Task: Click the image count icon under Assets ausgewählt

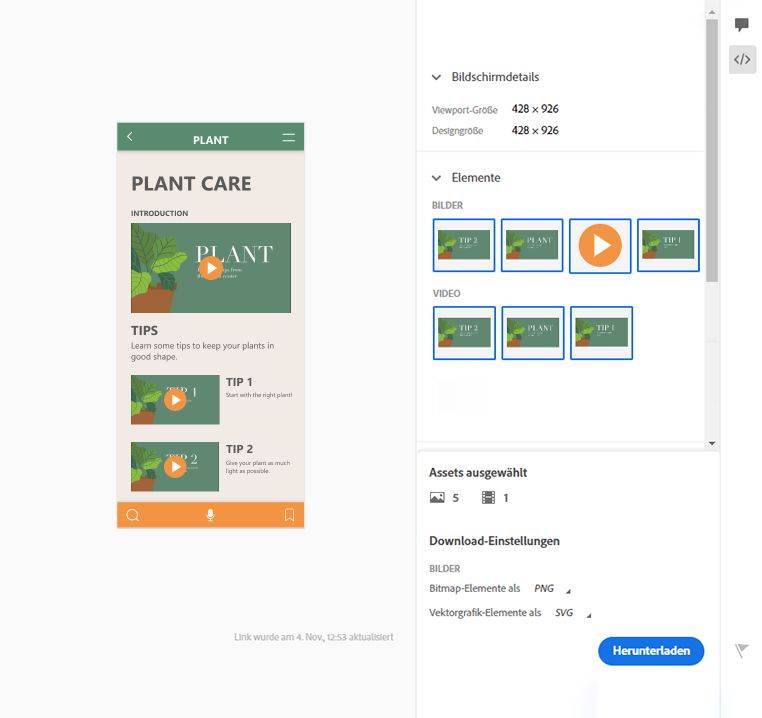Action: pos(437,497)
